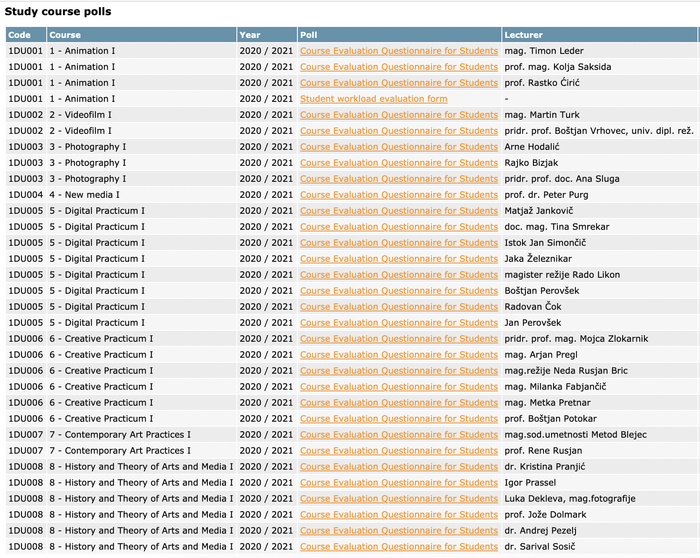Open the questionnaire for doc. mag. Tina Smrekar
This screenshot has height=558, width=700.
(x=399, y=227)
